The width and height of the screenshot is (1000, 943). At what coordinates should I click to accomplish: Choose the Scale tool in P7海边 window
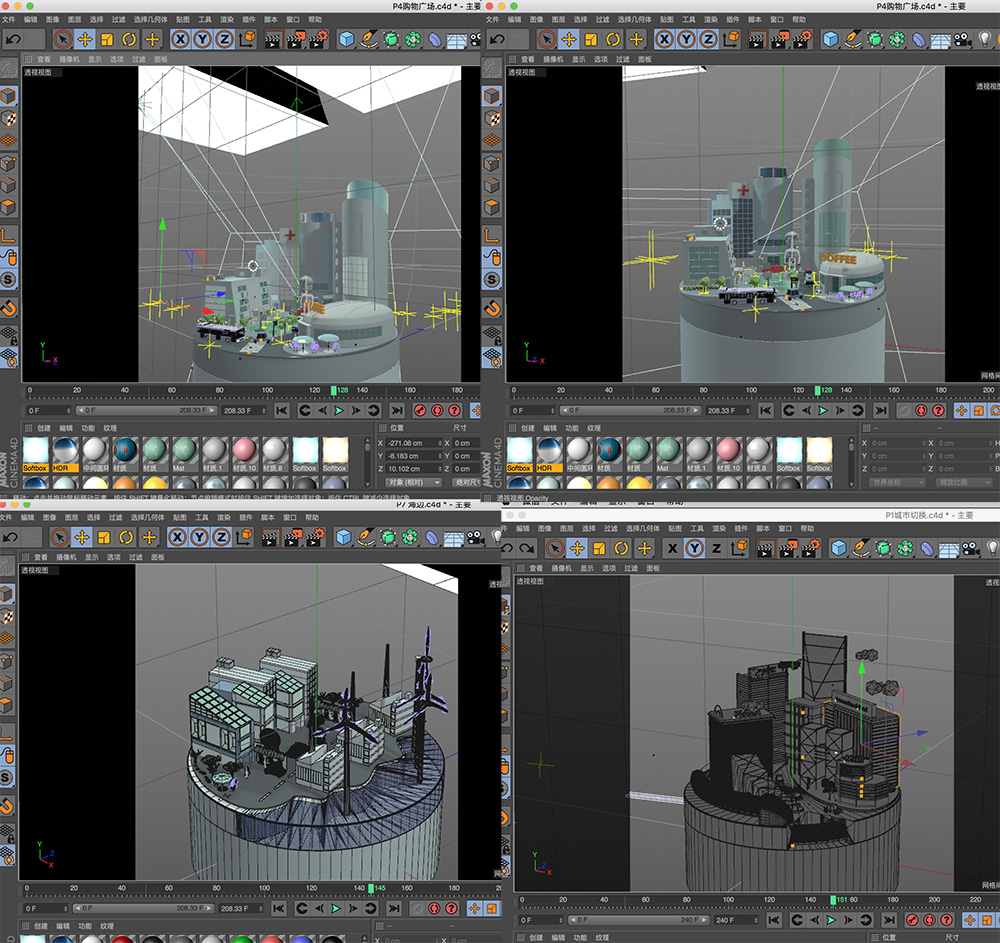(104, 537)
